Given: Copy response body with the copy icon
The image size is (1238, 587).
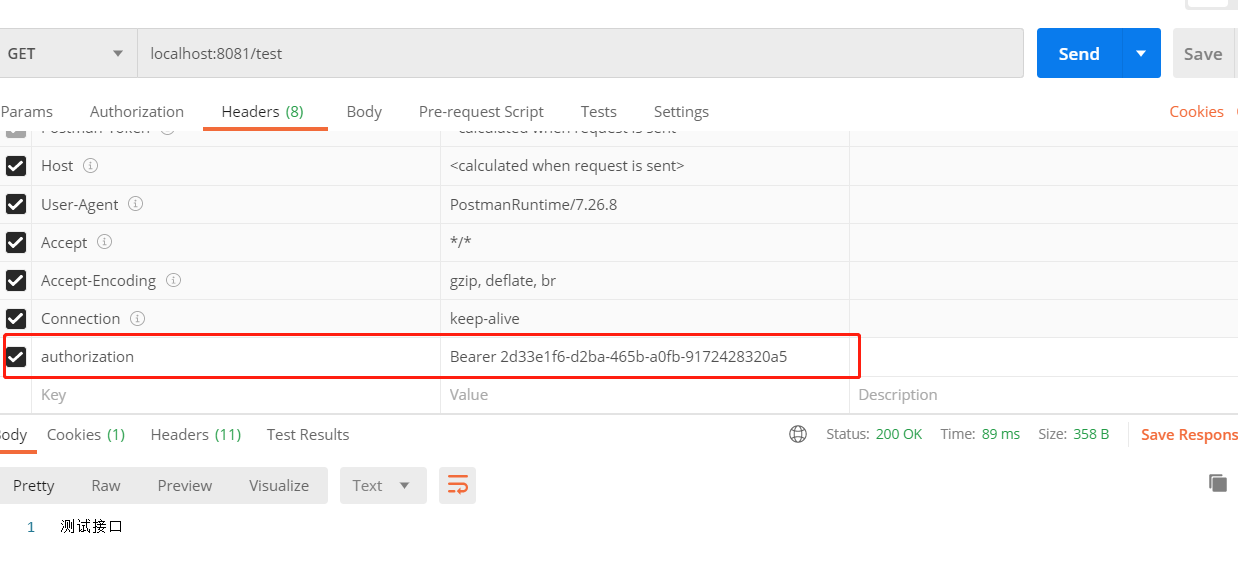Looking at the screenshot, I should [x=1217, y=483].
